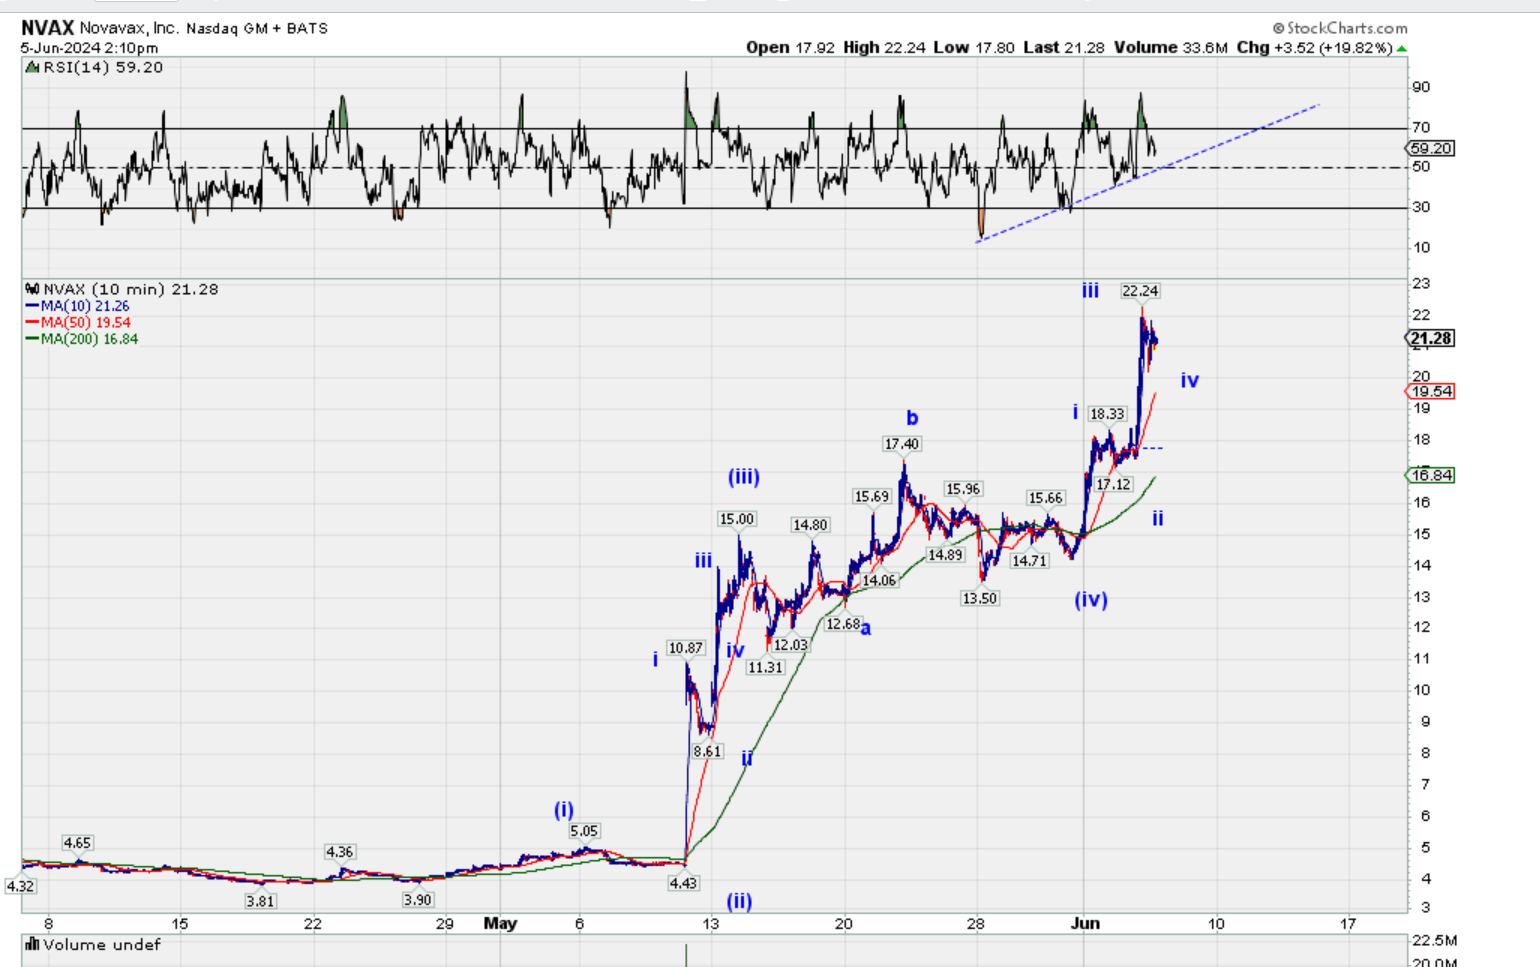This screenshot has width=1540, height=967.
Task: Click the Volume undef legend
Action: 93,944
